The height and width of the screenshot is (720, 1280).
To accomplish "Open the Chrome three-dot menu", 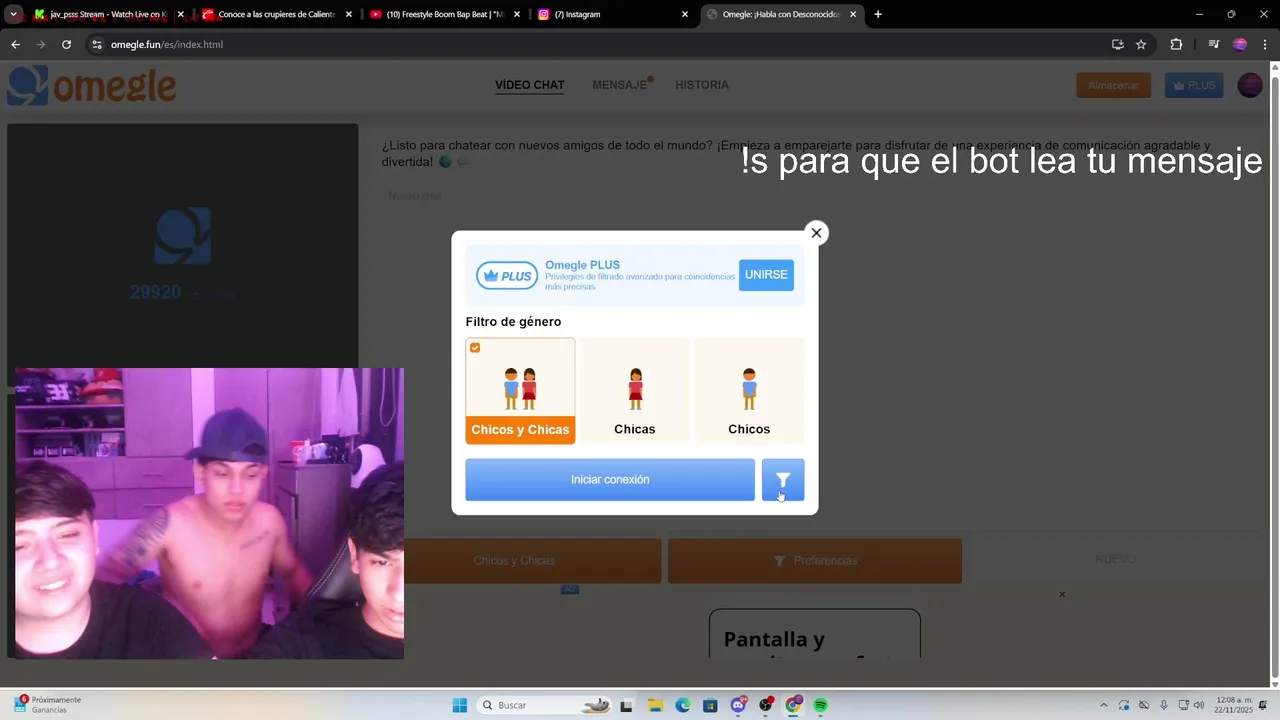I will (1266, 44).
